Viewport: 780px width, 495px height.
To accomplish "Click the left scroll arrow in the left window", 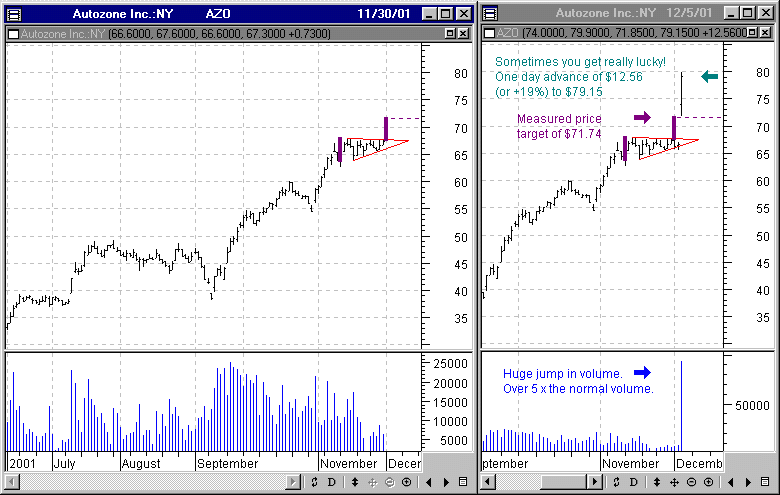I will click(12, 482).
